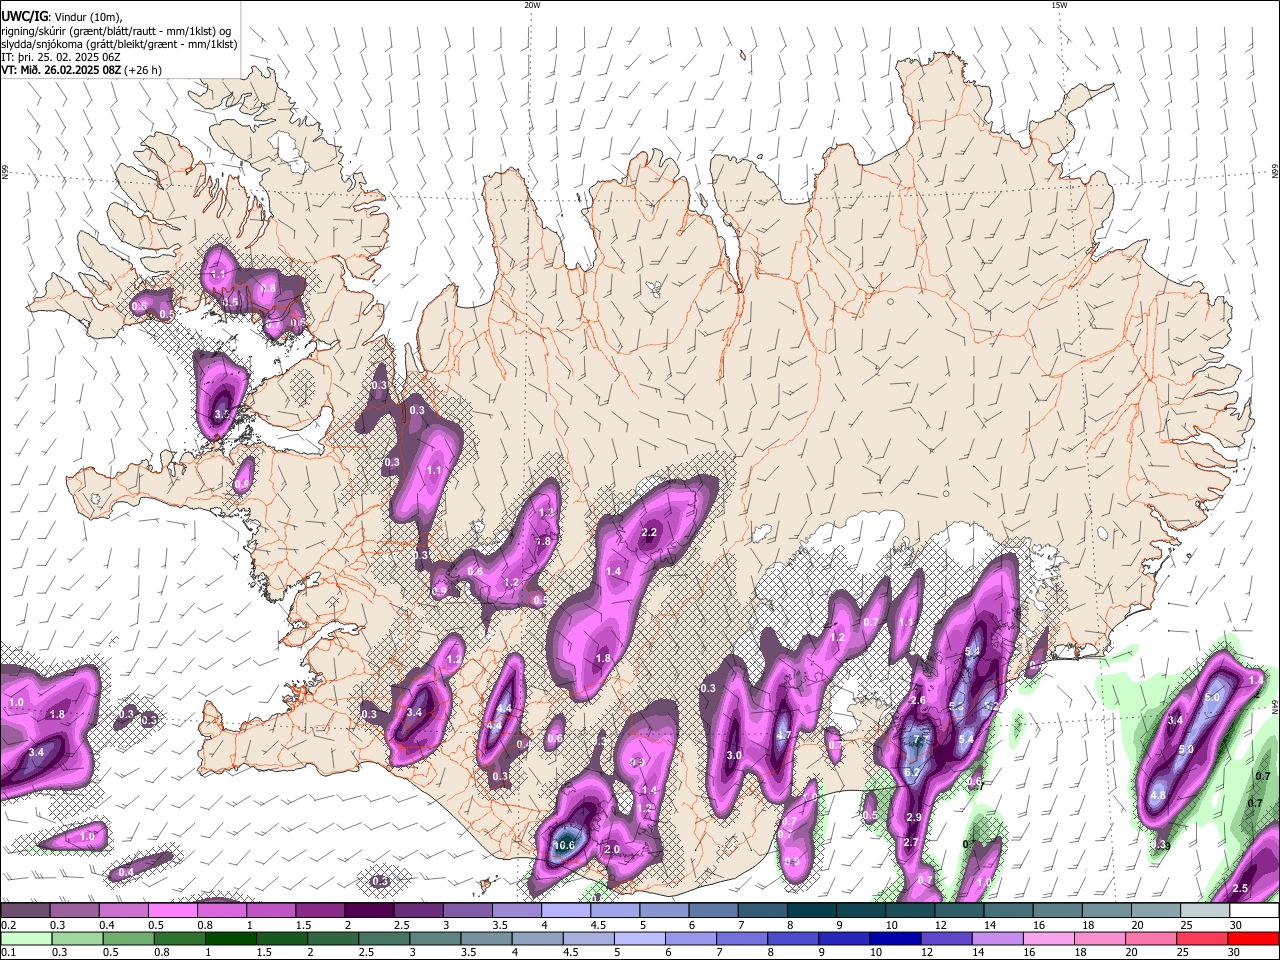Image resolution: width=1280 pixels, height=960 pixels.
Task: Click the '0.2' label starting the top legend
Action: click(8, 925)
